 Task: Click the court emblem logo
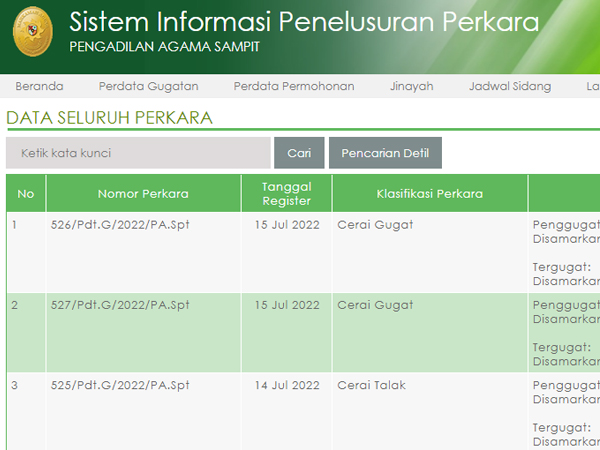(33, 31)
